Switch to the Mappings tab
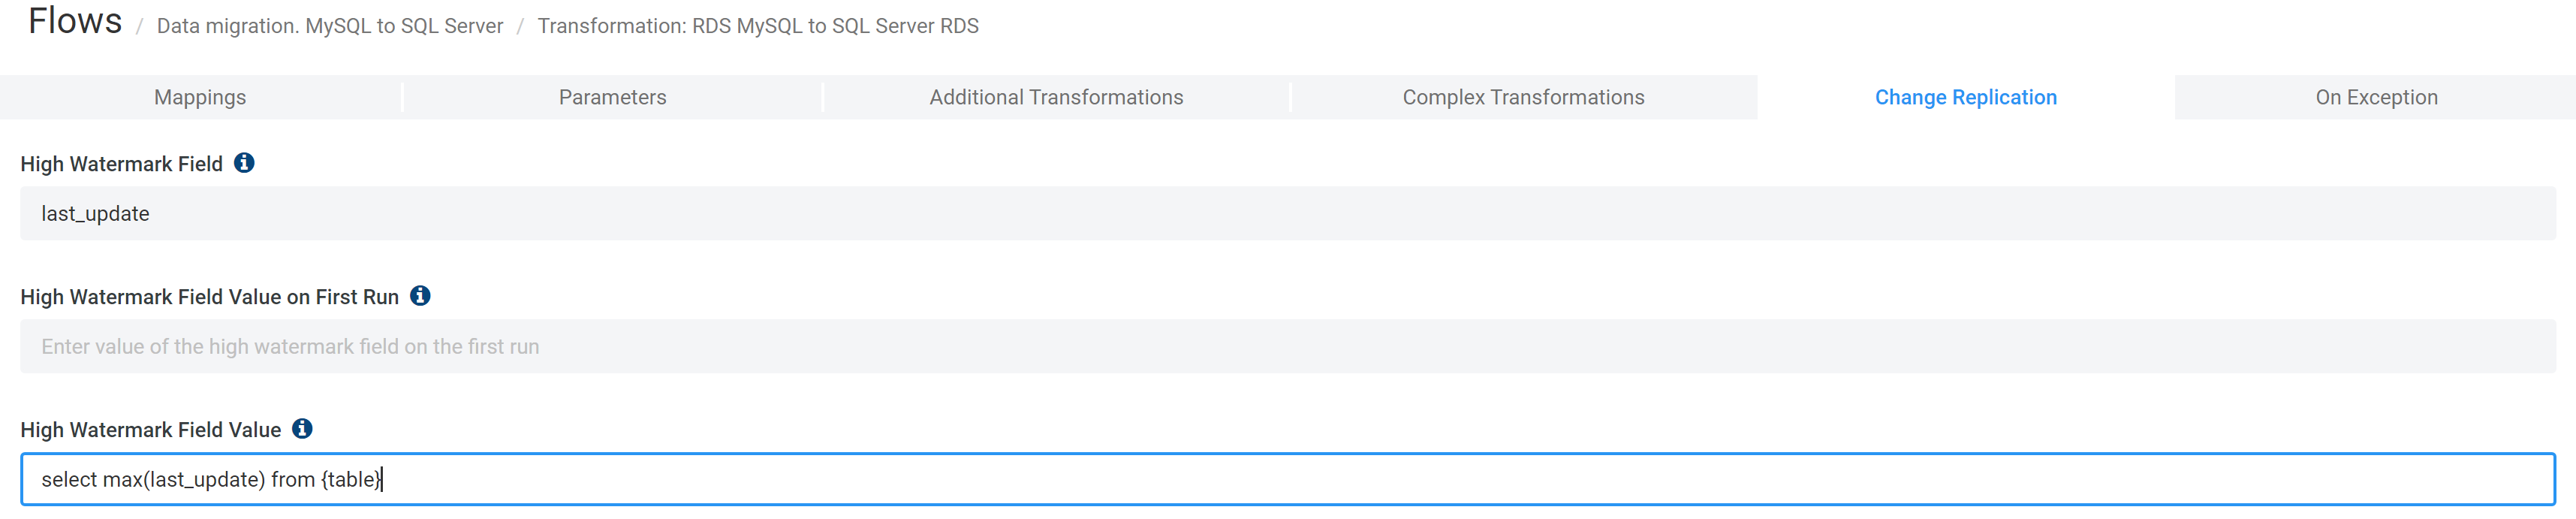 [200, 97]
